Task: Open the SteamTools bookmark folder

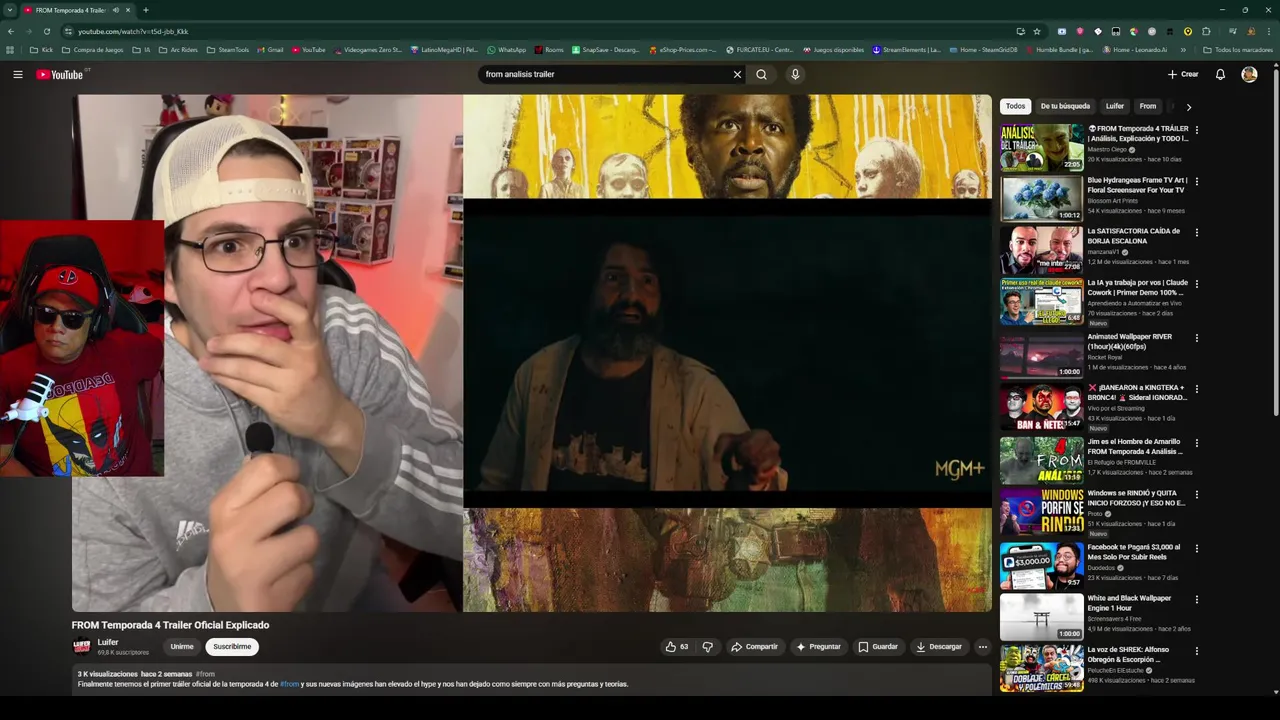Action: tap(228, 49)
